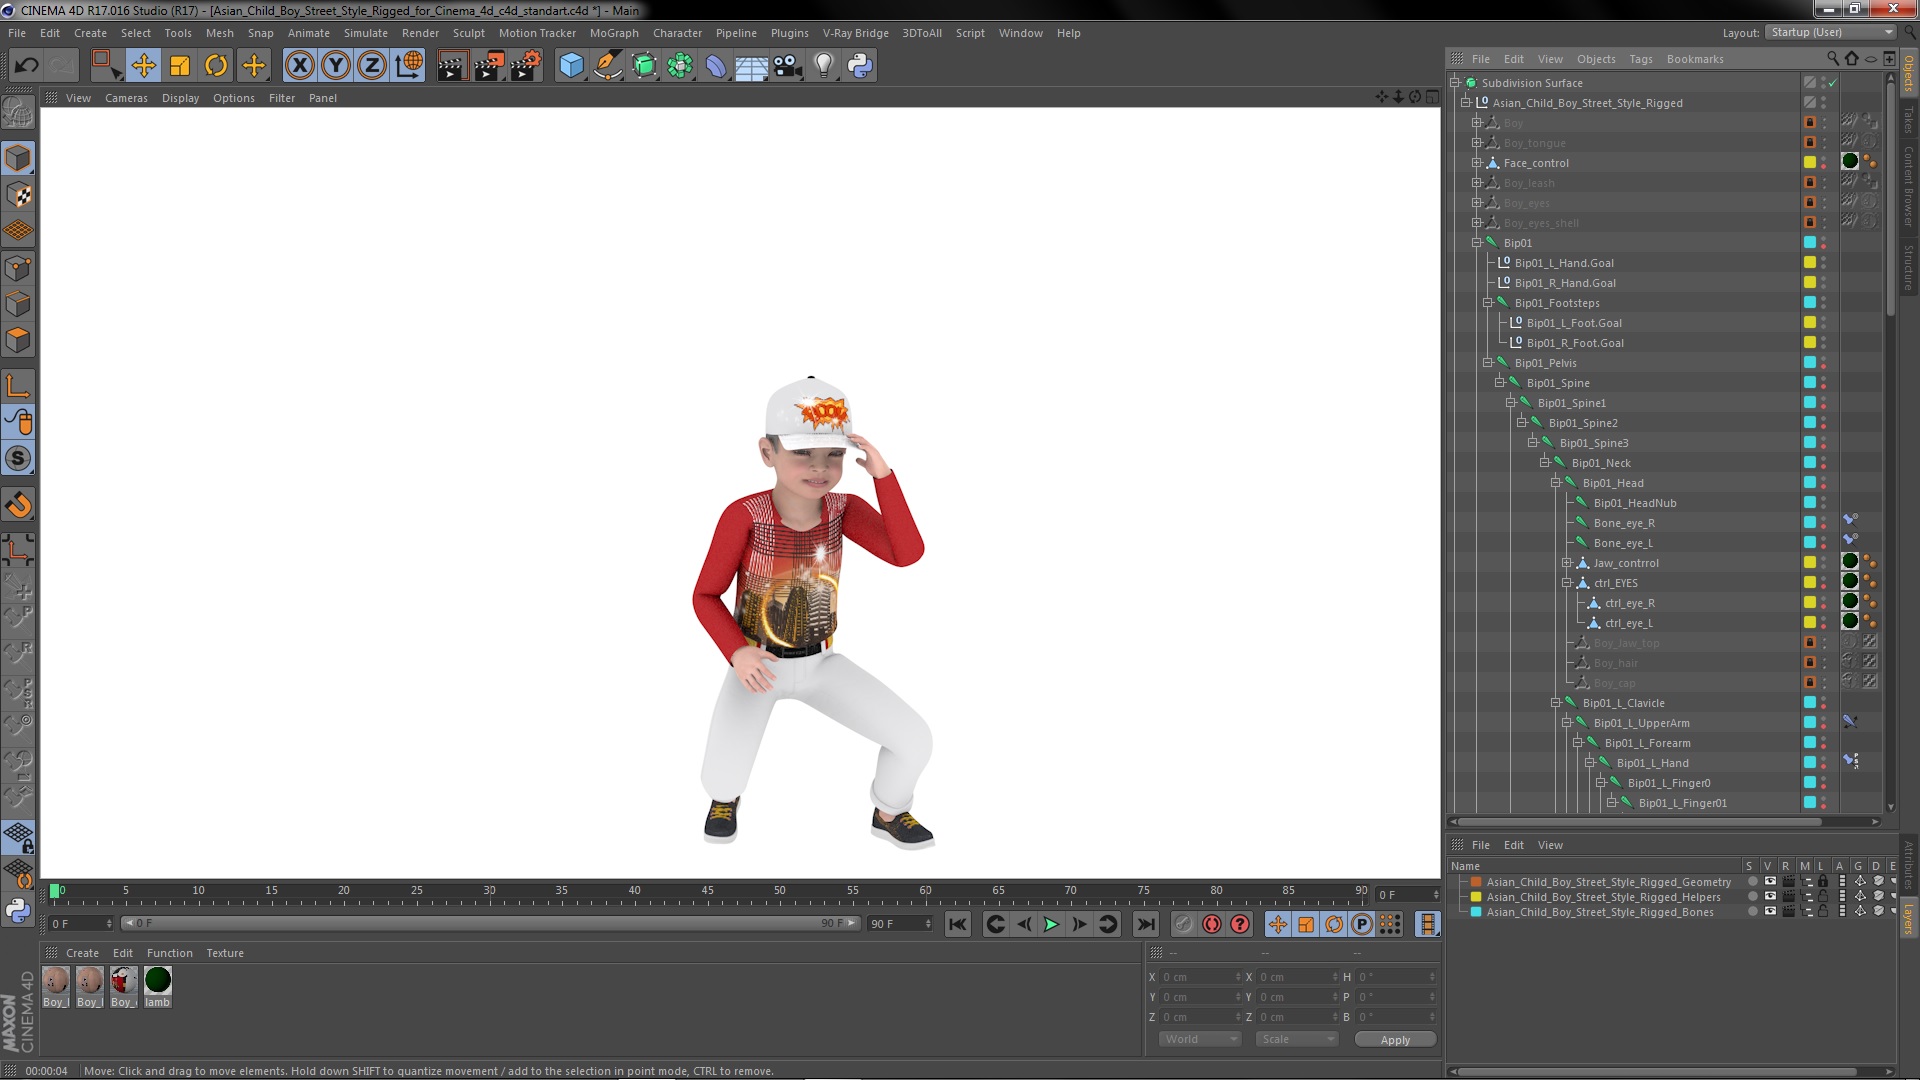This screenshot has height=1080, width=1920.
Task: Expand Face_control node
Action: (x=1476, y=163)
